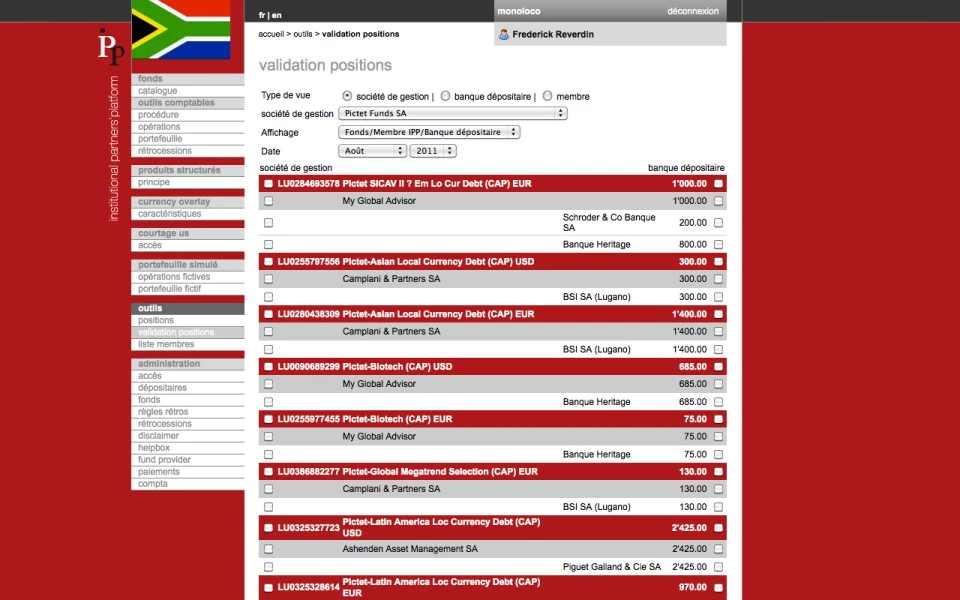Check left box for LU0284693578 fund row
This screenshot has width=960, height=600.
coord(268,184)
